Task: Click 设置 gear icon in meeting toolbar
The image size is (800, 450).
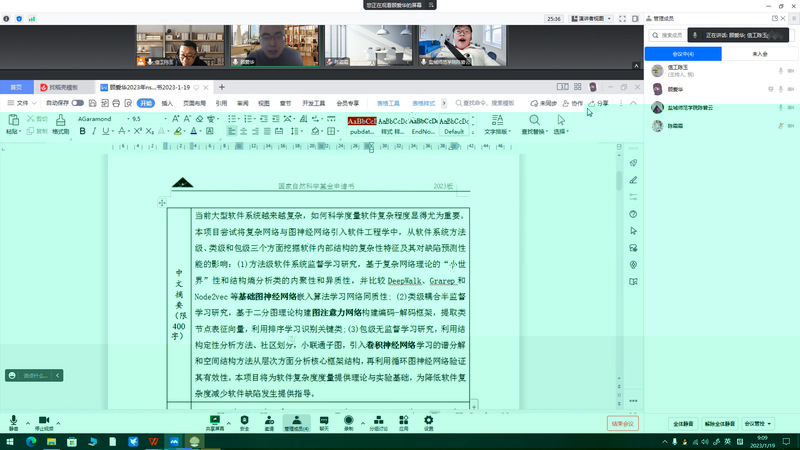Action: (428, 421)
